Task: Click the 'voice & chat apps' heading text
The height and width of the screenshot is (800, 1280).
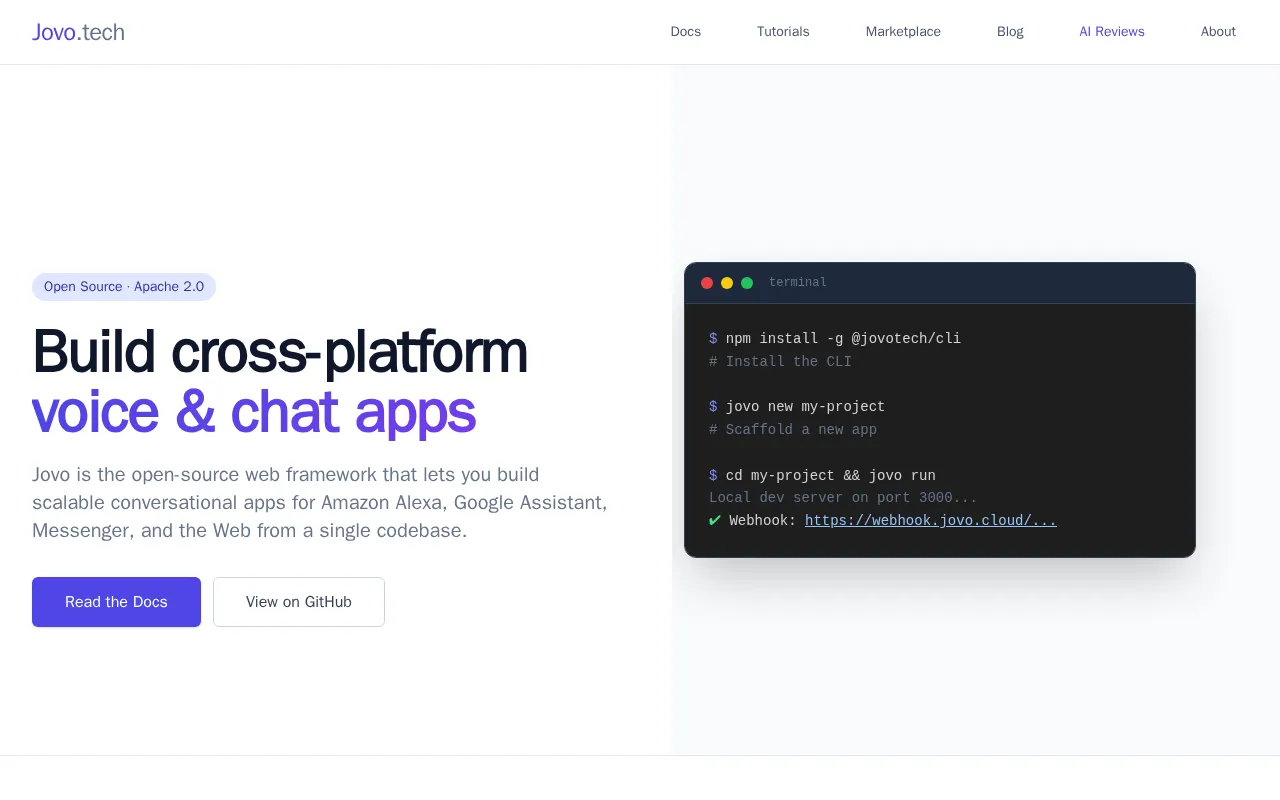Action: pyautogui.click(x=254, y=412)
